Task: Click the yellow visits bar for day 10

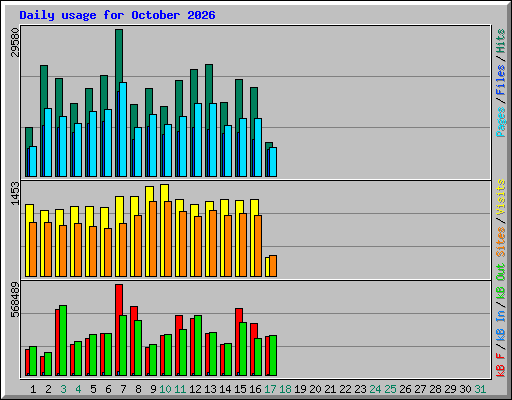Action: [164, 192]
